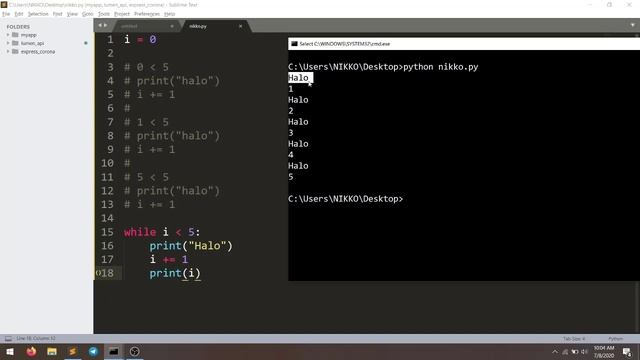Image resolution: width=640 pixels, height=360 pixels.
Task: Expand the myapp folder
Action: [8, 35]
